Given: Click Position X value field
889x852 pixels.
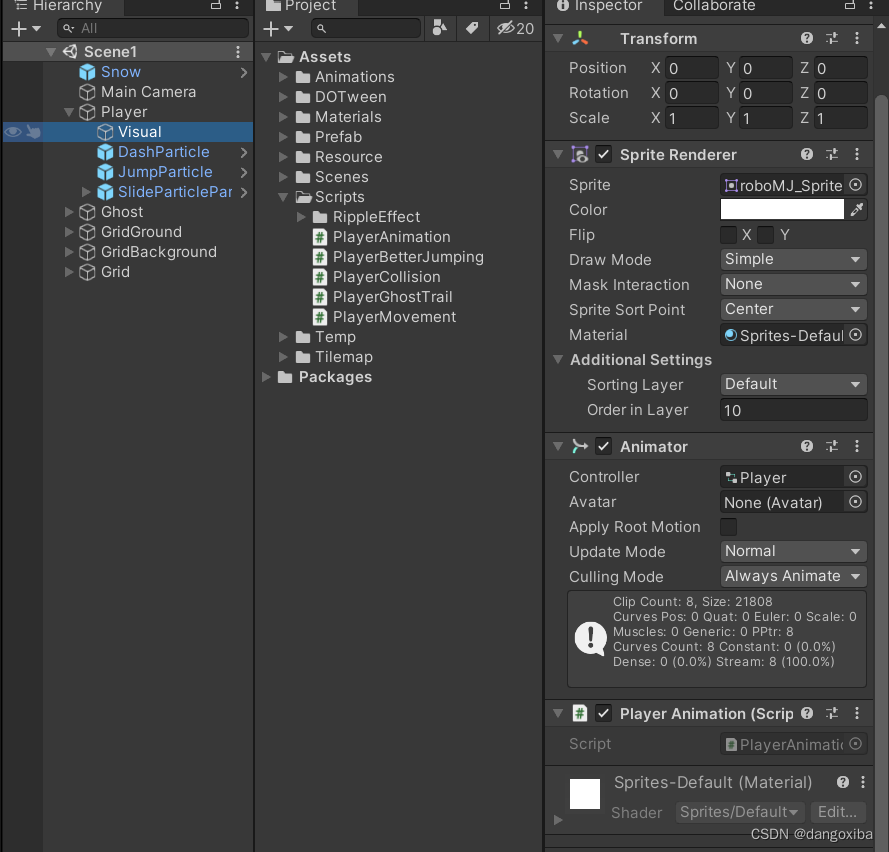Looking at the screenshot, I should pos(691,68).
